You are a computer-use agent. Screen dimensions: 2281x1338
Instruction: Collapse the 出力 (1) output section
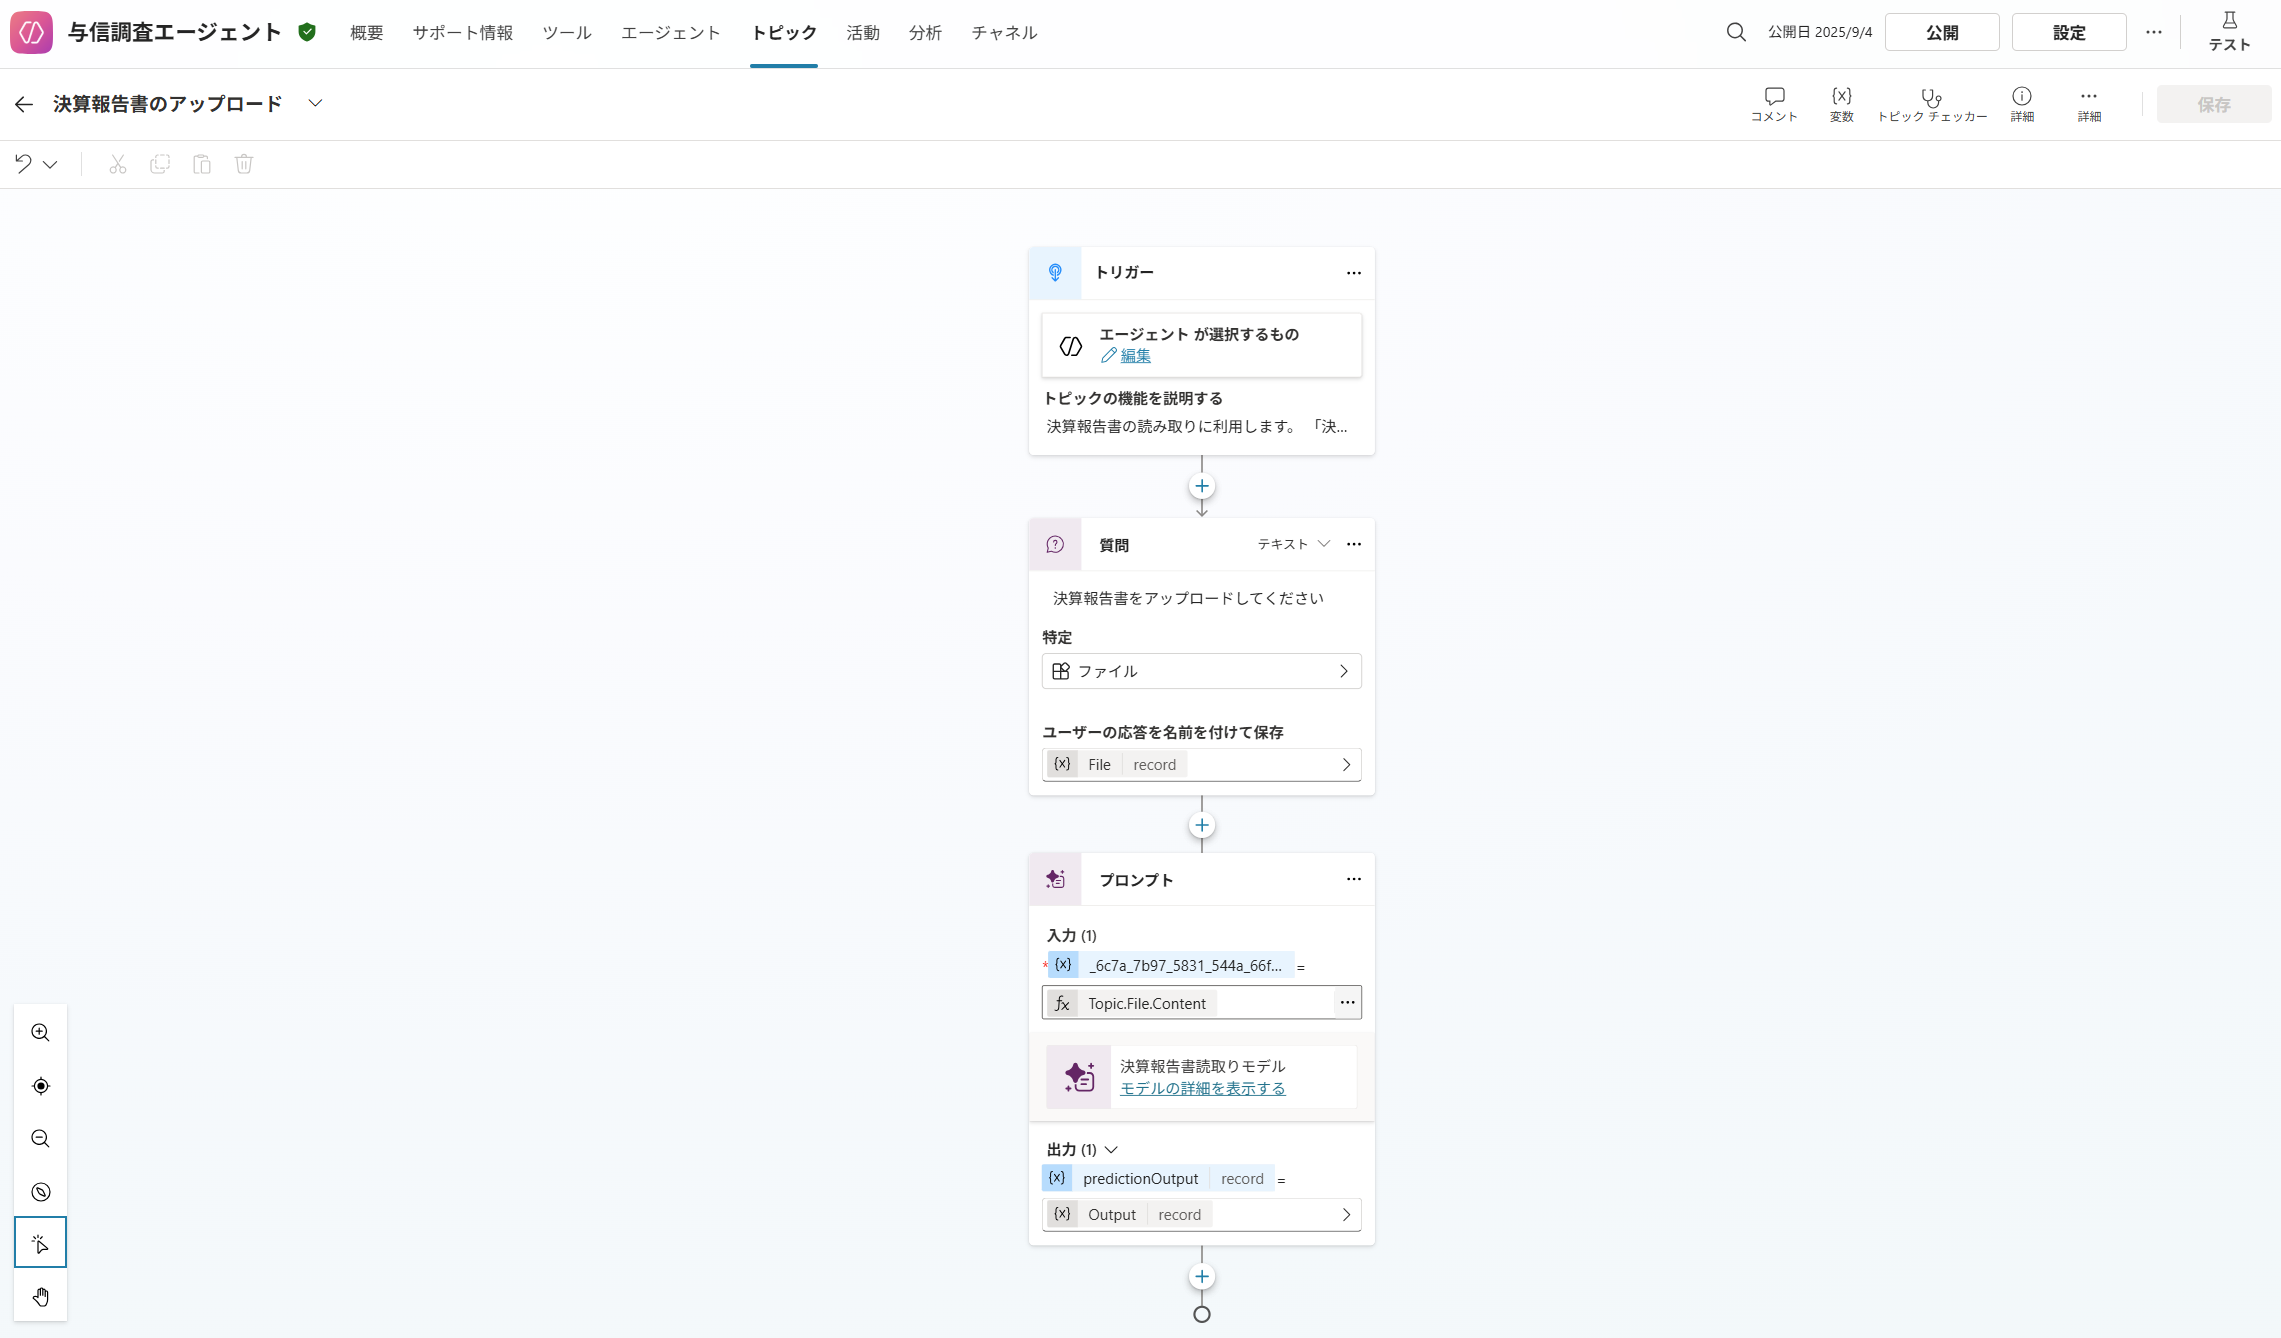point(1111,1150)
